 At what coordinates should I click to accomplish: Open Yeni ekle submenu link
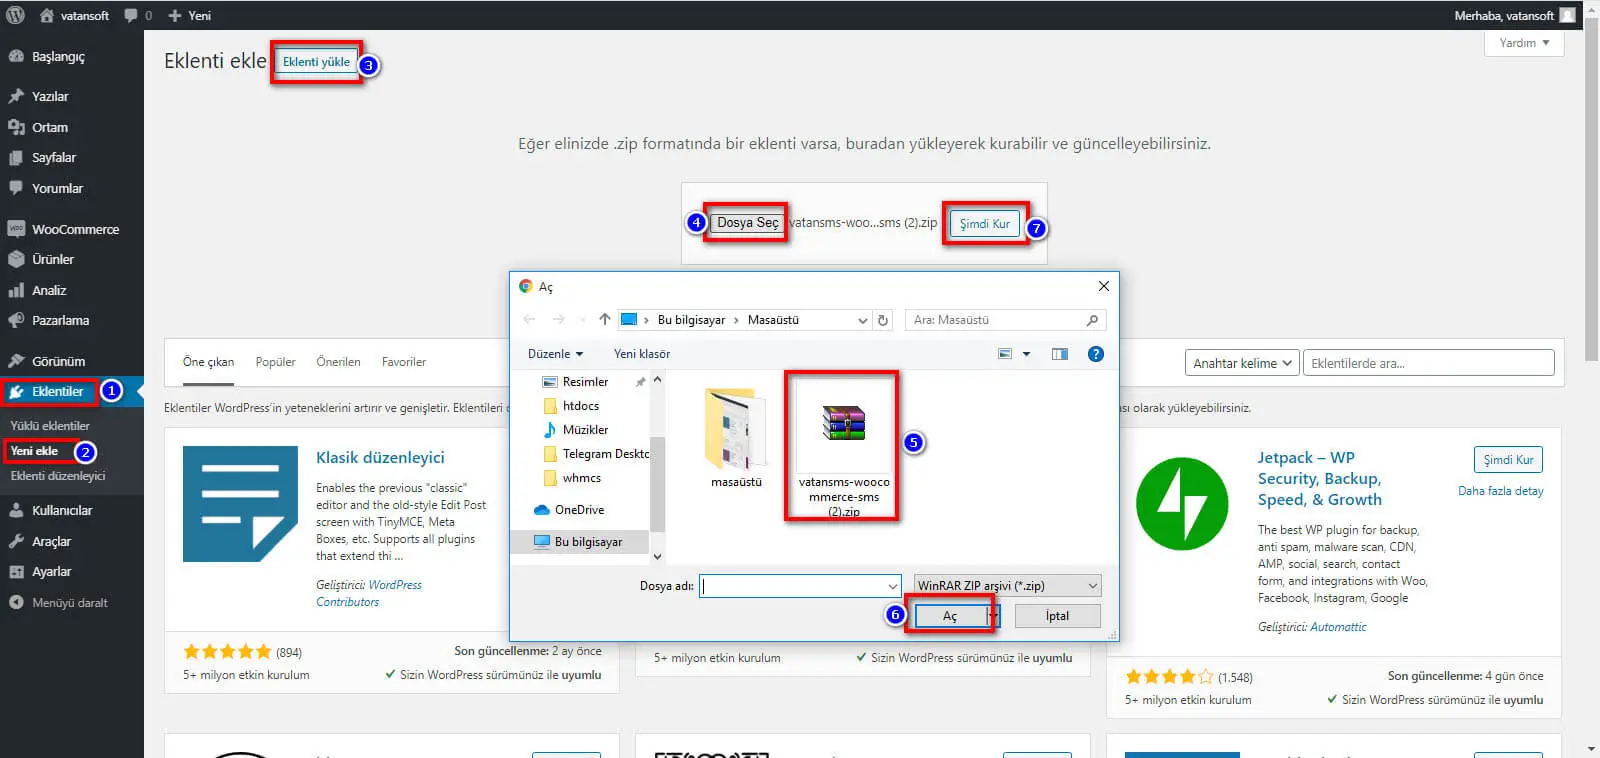click(34, 451)
